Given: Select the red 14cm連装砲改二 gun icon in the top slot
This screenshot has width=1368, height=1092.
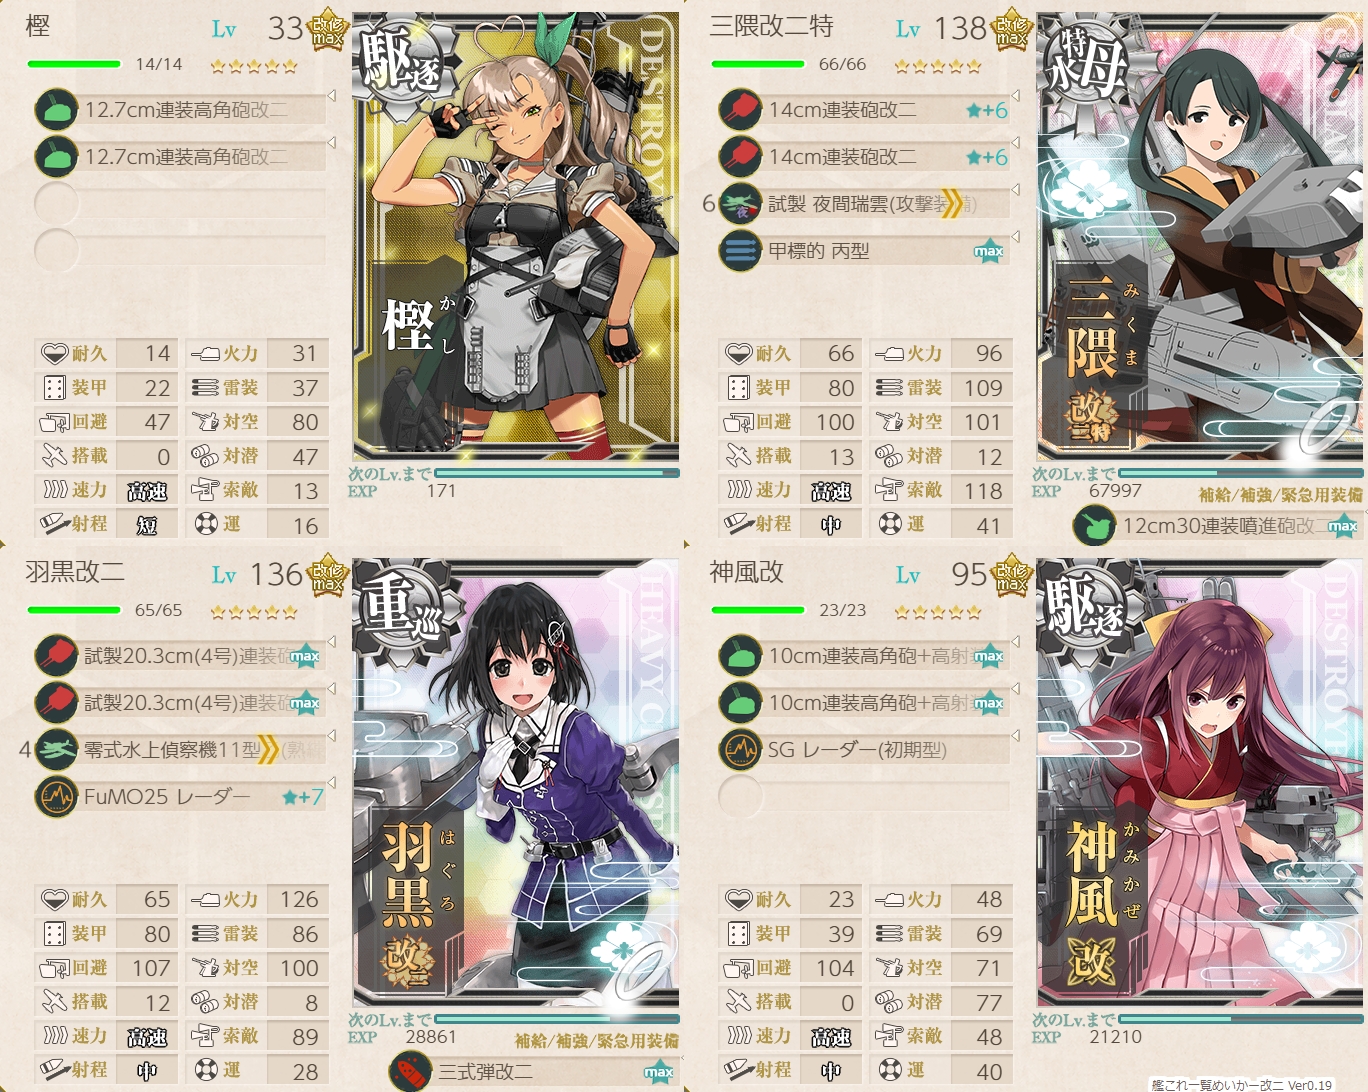Looking at the screenshot, I should (x=740, y=110).
